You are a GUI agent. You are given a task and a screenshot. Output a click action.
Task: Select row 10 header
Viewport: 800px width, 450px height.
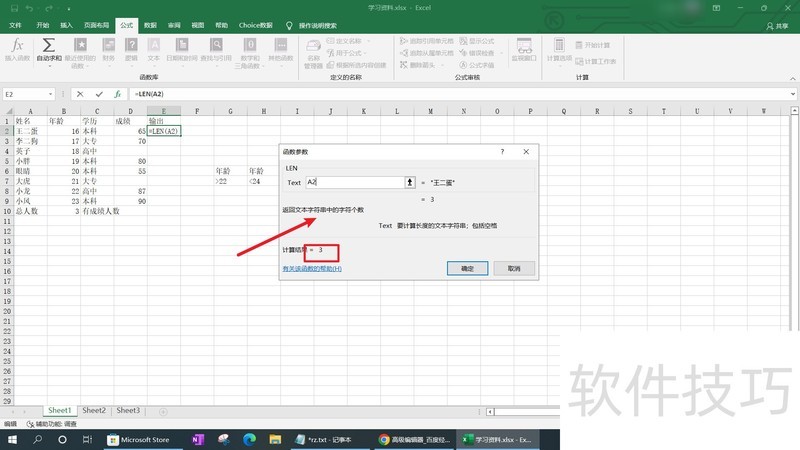point(7,211)
